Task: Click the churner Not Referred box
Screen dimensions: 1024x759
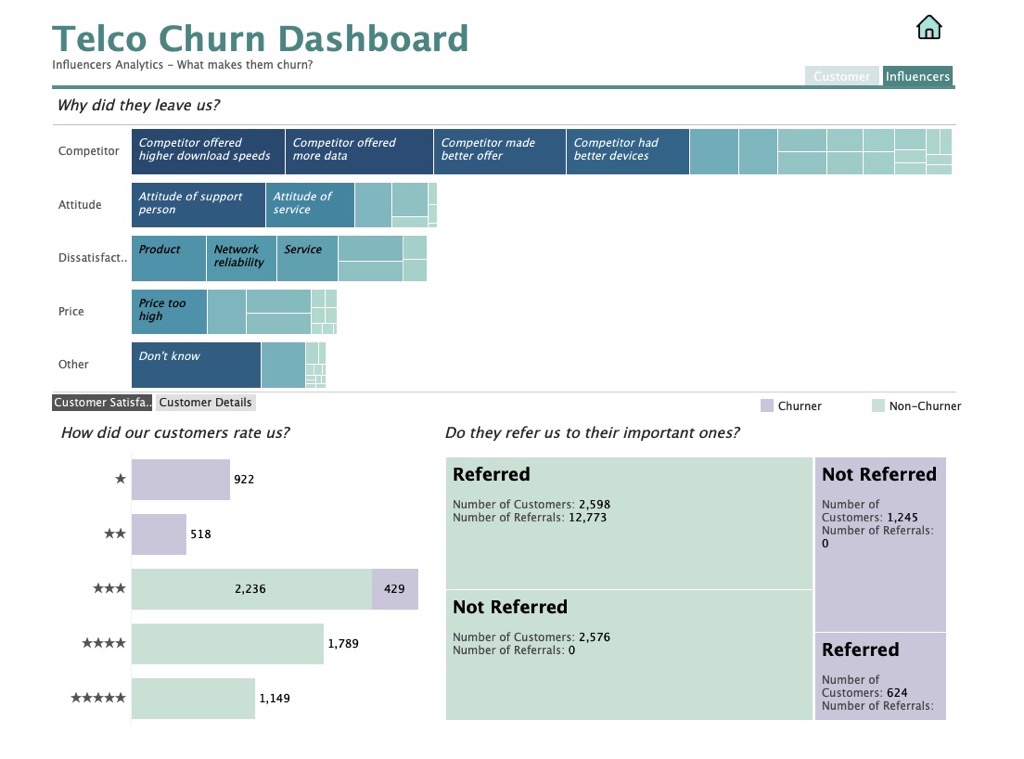Action: pyautogui.click(x=880, y=540)
